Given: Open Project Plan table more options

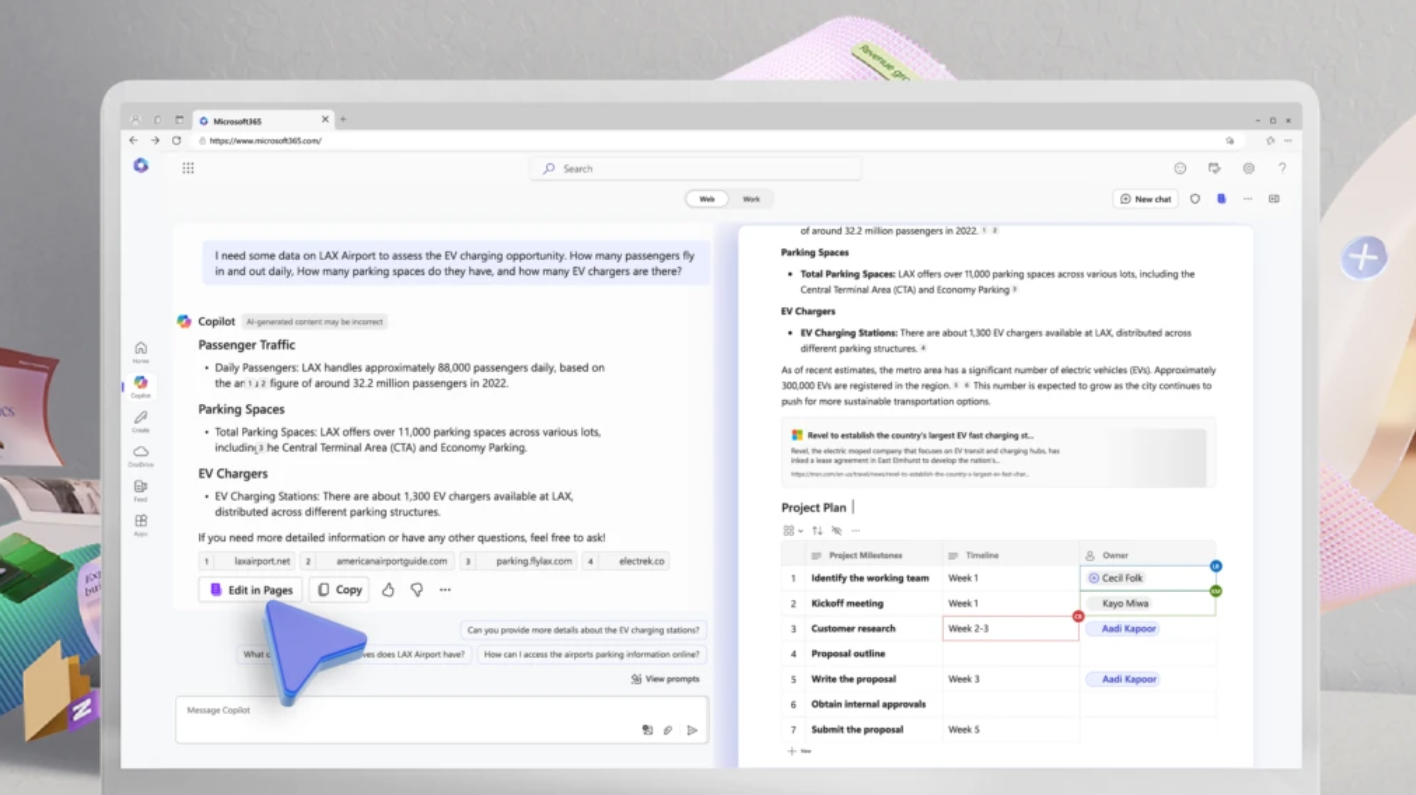Looking at the screenshot, I should (x=855, y=531).
